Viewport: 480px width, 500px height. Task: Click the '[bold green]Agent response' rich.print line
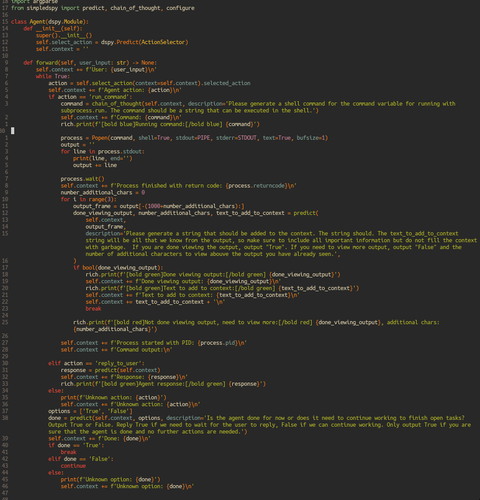point(163,384)
